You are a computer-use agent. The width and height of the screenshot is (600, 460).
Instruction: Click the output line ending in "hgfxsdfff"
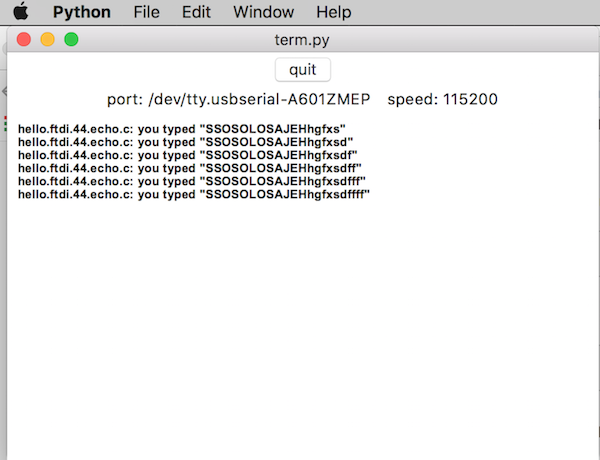(192, 181)
